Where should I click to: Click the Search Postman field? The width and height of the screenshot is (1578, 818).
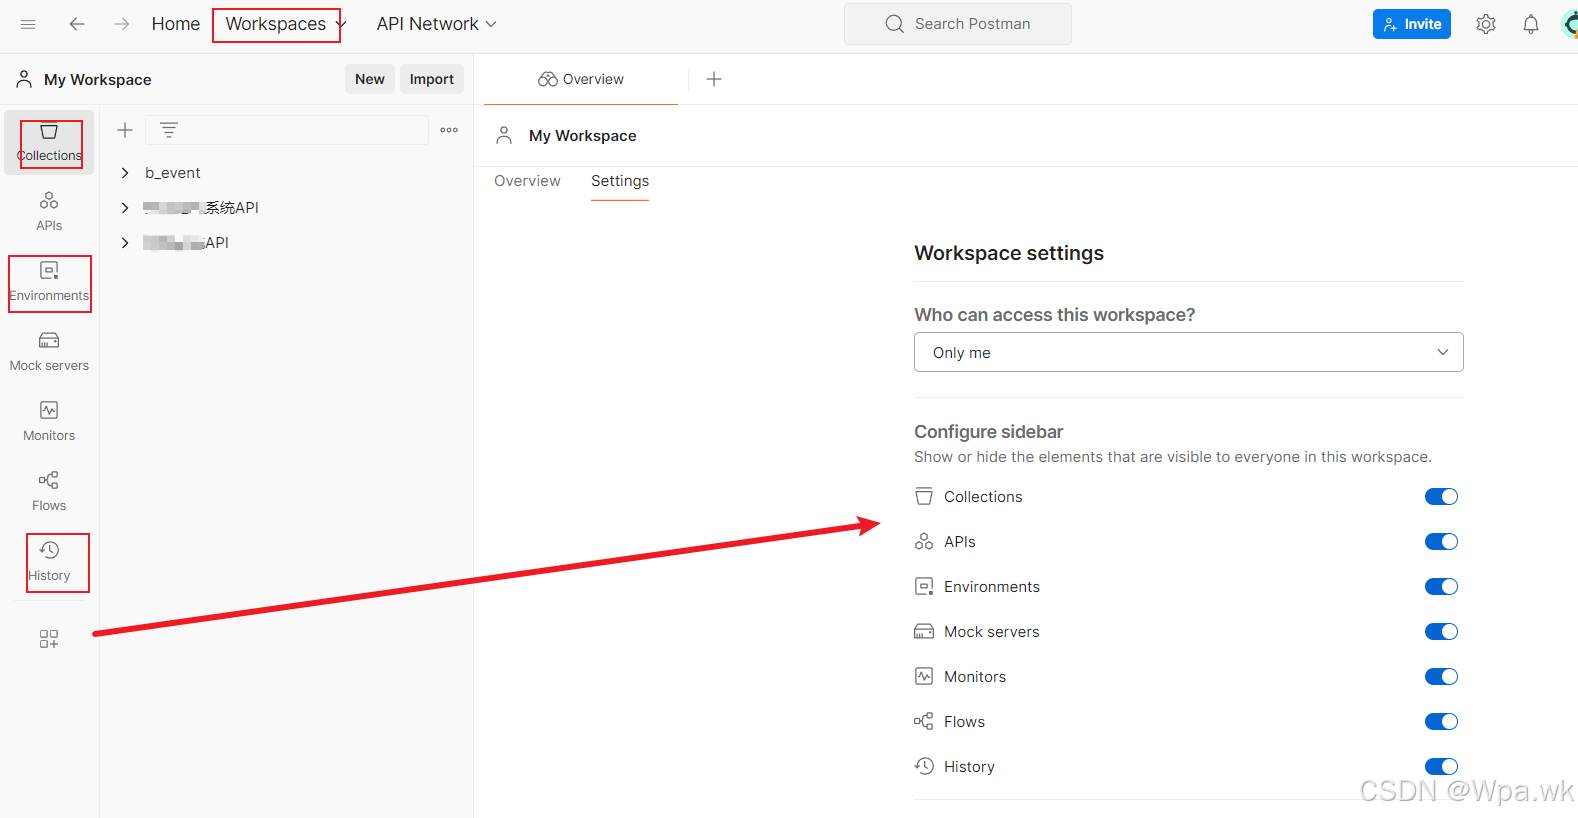click(x=958, y=24)
